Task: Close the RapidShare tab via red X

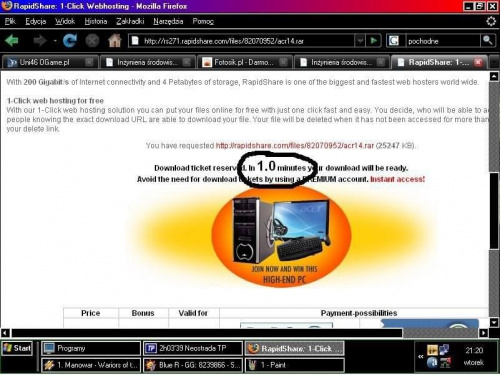Action: click(x=478, y=62)
